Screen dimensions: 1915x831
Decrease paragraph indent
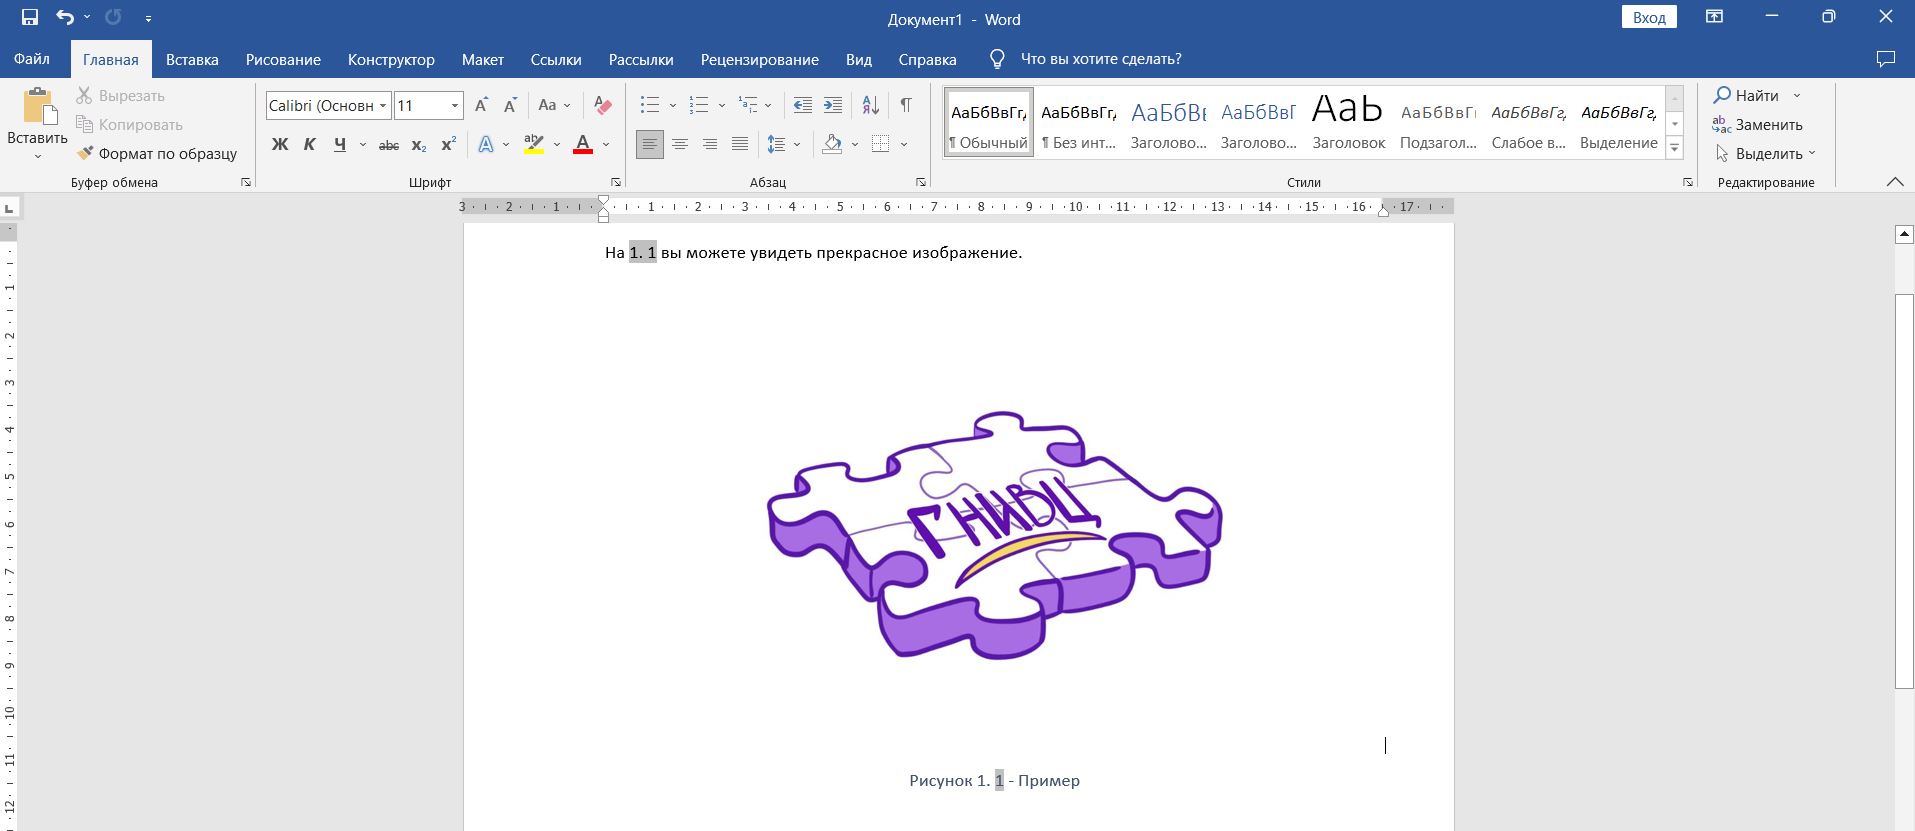(x=802, y=105)
